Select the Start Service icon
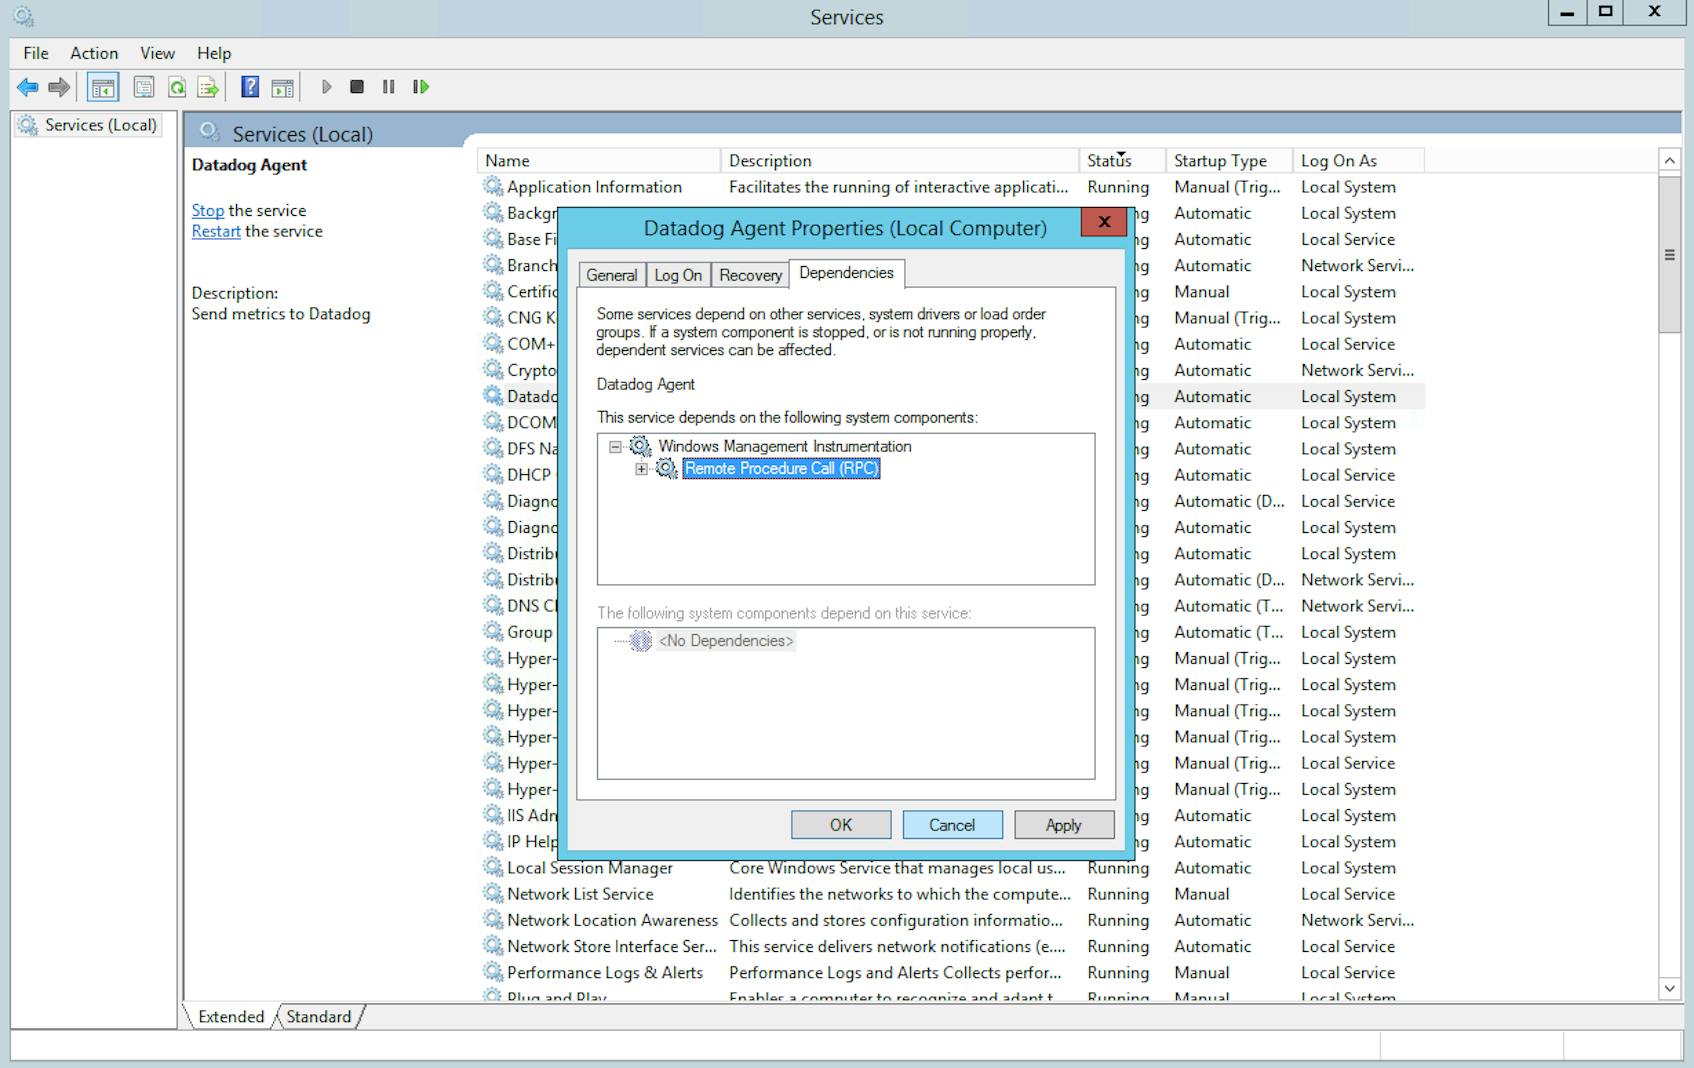This screenshot has width=1694, height=1068. (x=327, y=87)
